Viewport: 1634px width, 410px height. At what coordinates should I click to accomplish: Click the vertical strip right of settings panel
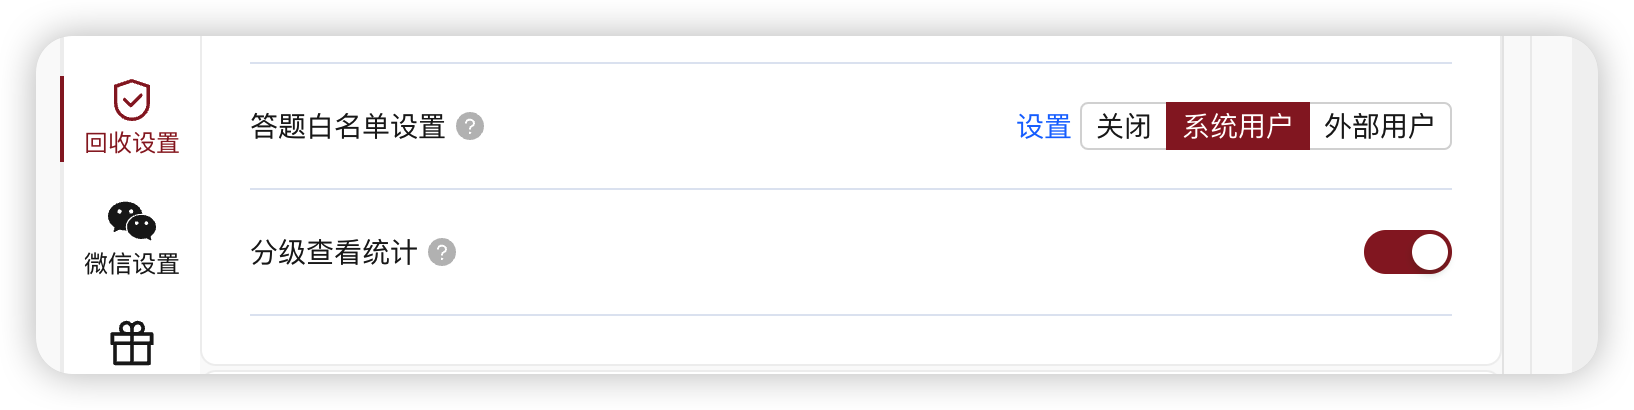[x=1517, y=205]
